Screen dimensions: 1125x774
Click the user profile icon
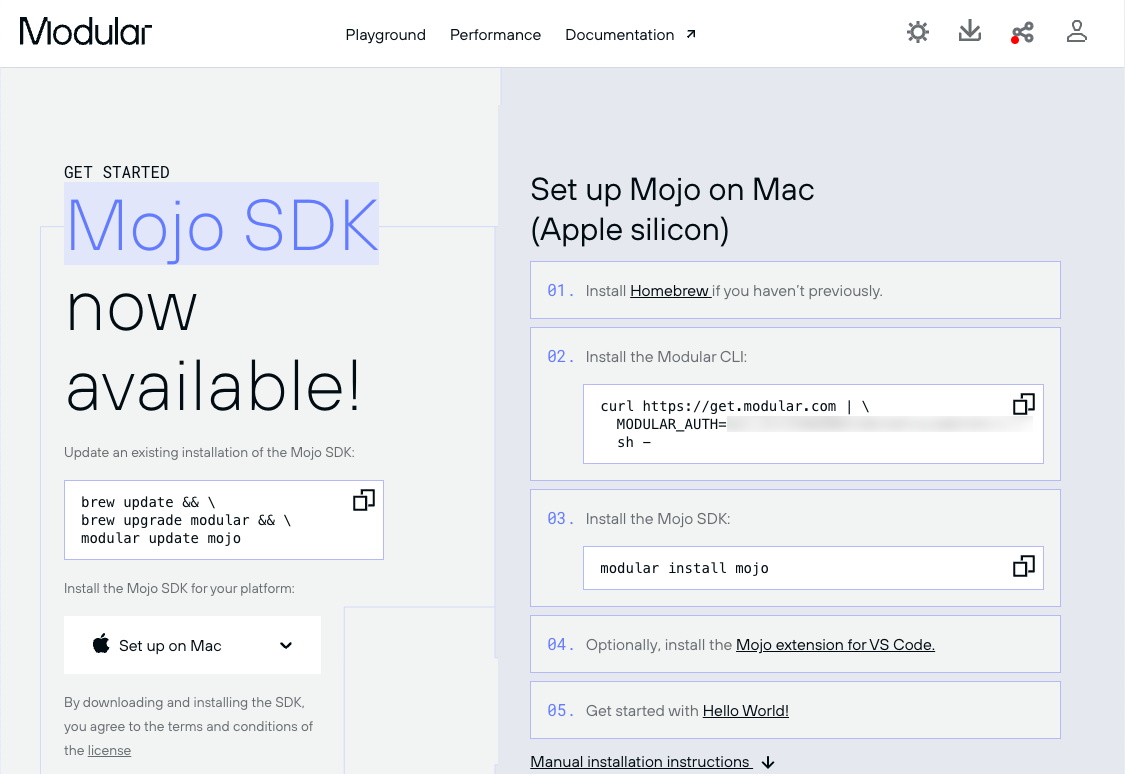point(1077,32)
